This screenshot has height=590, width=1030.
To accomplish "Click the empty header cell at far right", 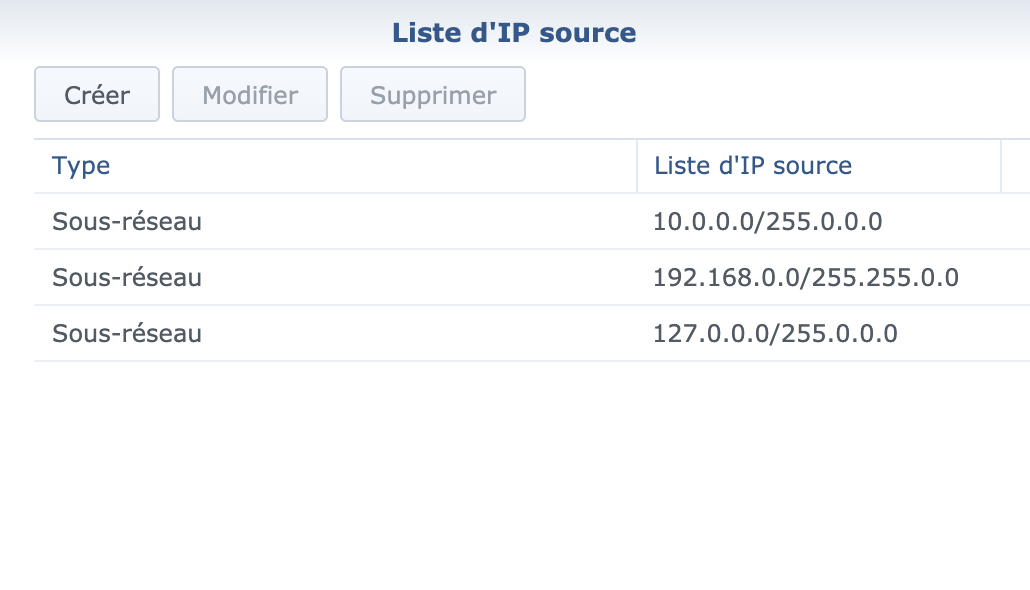I will [1016, 166].
